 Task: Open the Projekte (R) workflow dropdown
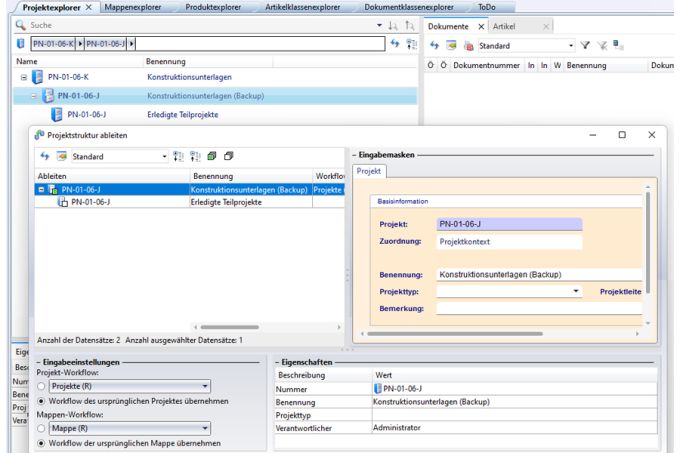(205, 386)
